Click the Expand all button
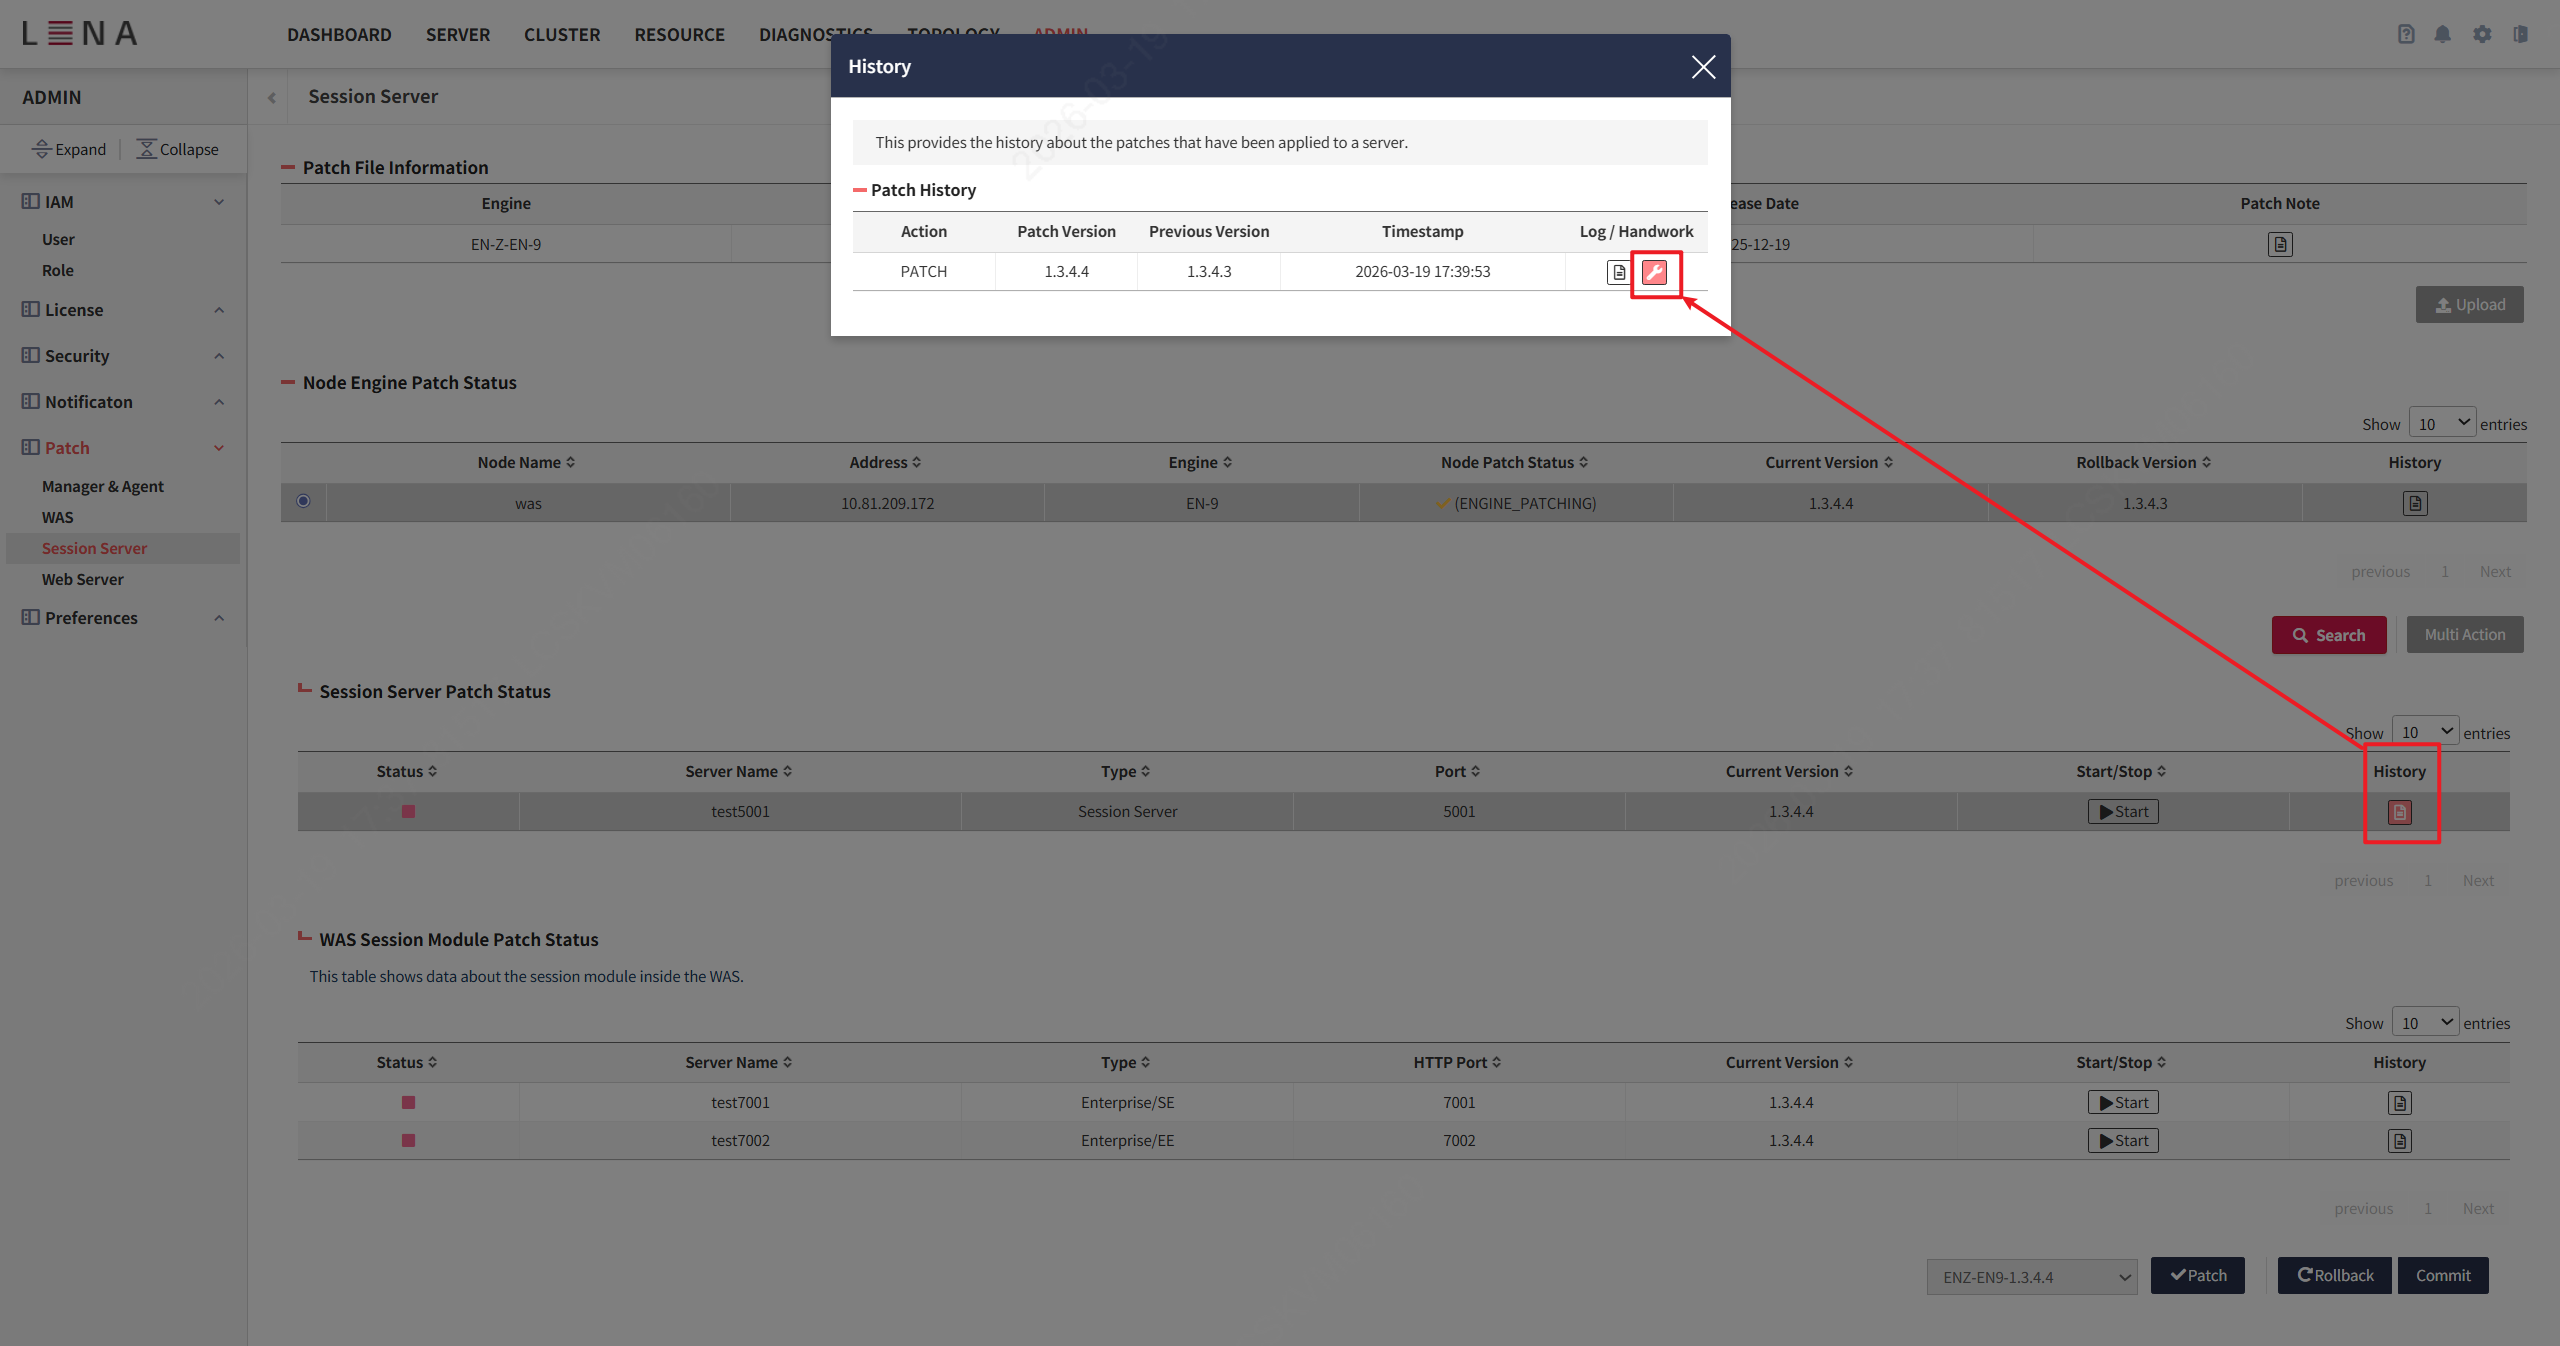The width and height of the screenshot is (2560, 1346). 69,150
